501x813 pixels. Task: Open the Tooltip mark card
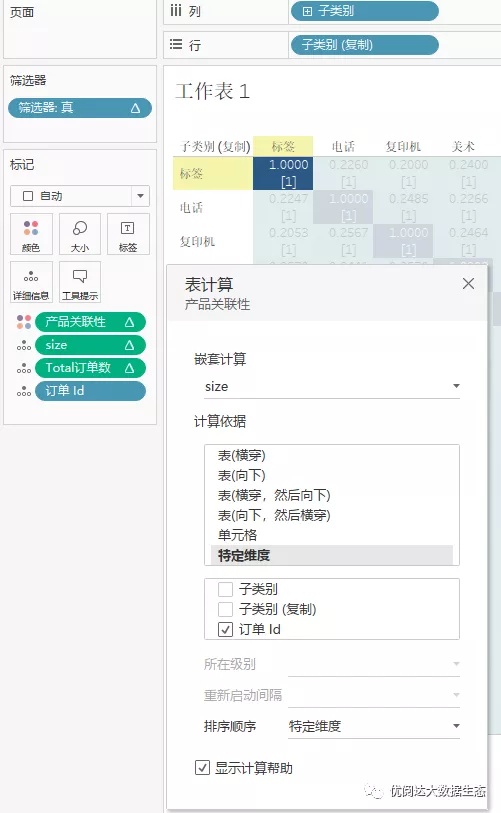pyautogui.click(x=79, y=282)
